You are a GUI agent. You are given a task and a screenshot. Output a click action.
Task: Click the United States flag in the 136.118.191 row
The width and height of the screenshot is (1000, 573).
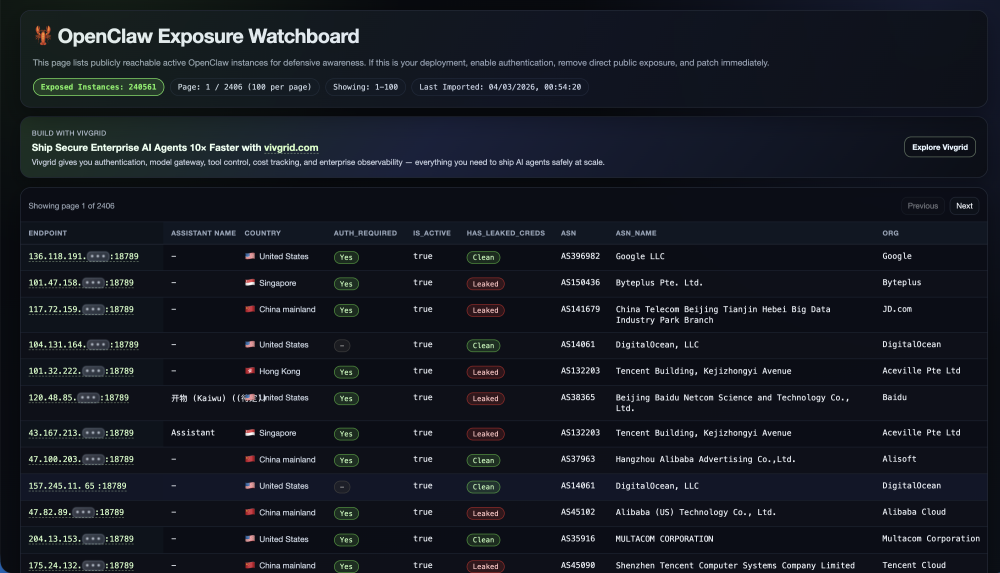click(x=250, y=256)
